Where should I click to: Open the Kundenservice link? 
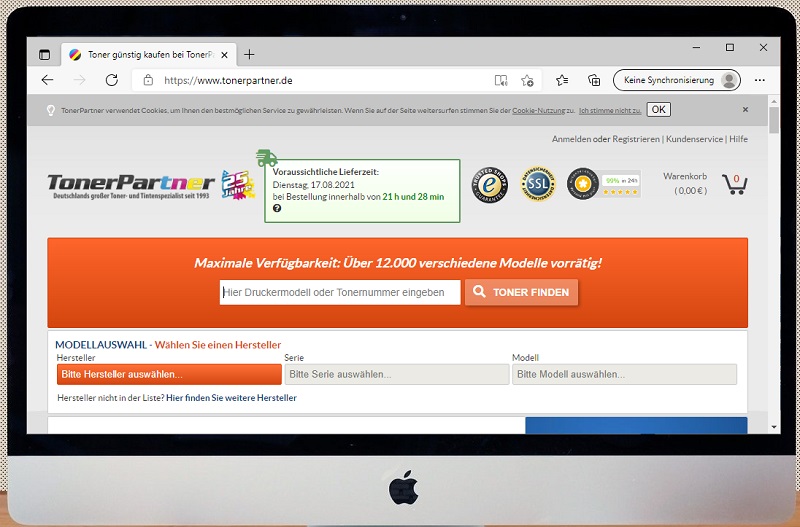pos(694,139)
